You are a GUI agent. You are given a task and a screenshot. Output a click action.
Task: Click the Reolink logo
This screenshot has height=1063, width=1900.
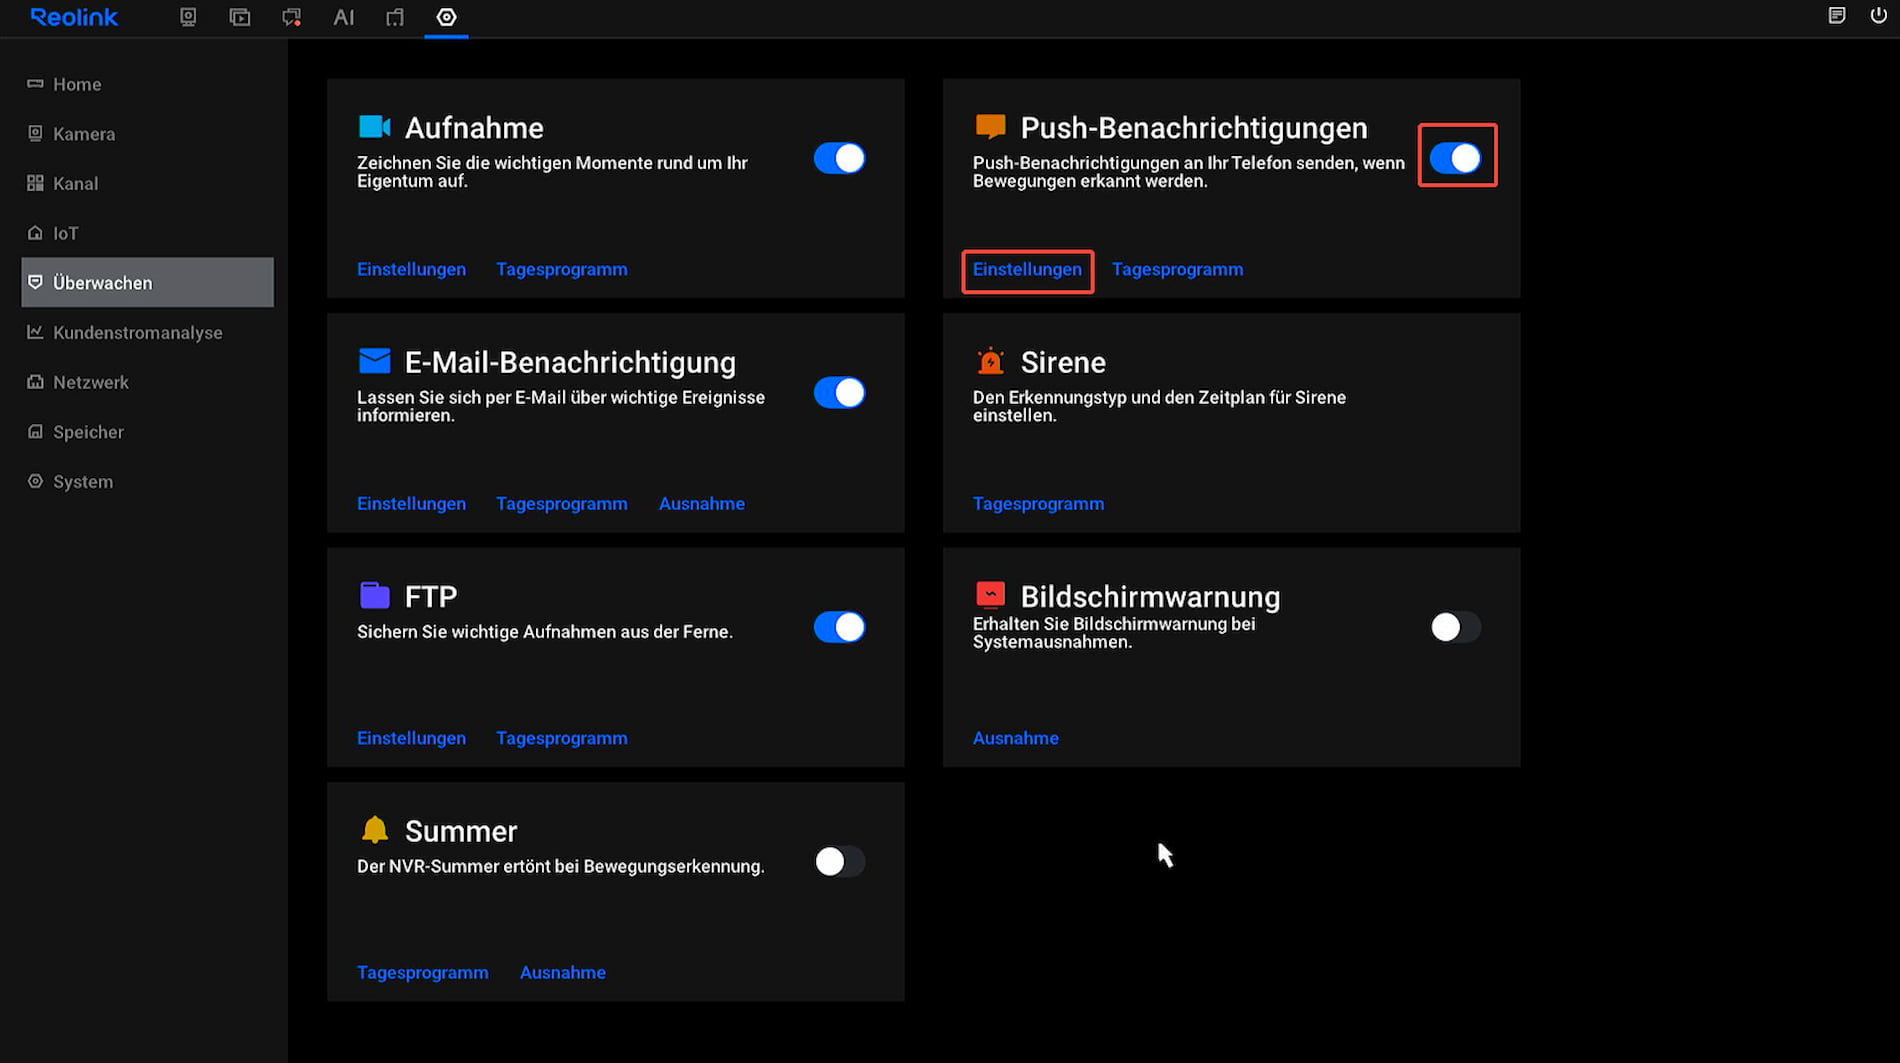(x=74, y=17)
